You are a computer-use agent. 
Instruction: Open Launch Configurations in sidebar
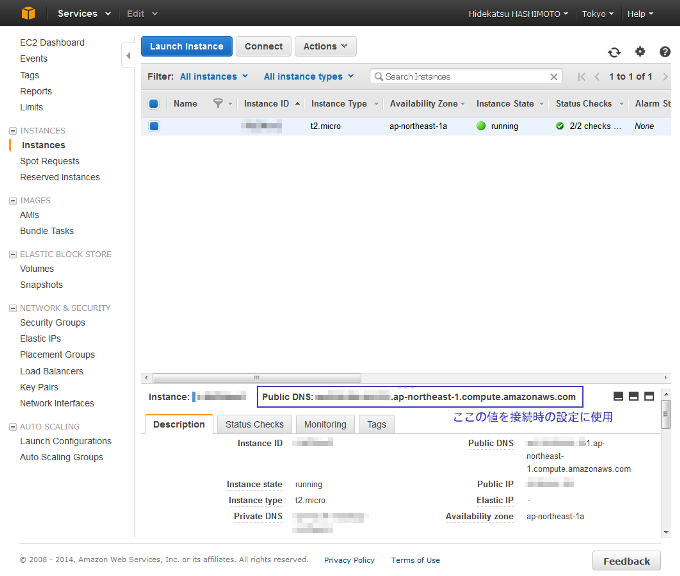coord(65,441)
